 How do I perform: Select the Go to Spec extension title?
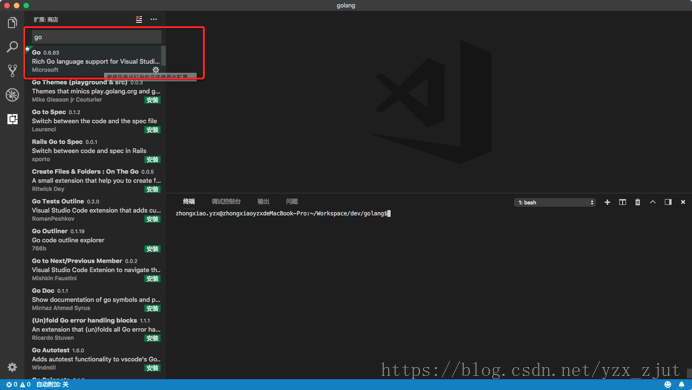(x=49, y=112)
